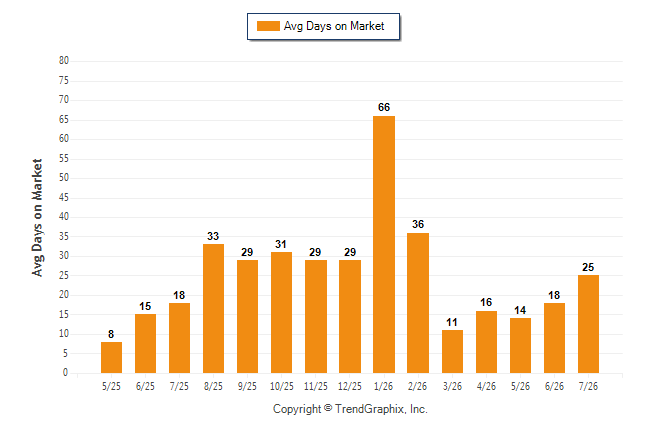Click the 1/26 bar showing 66

[x=384, y=244]
